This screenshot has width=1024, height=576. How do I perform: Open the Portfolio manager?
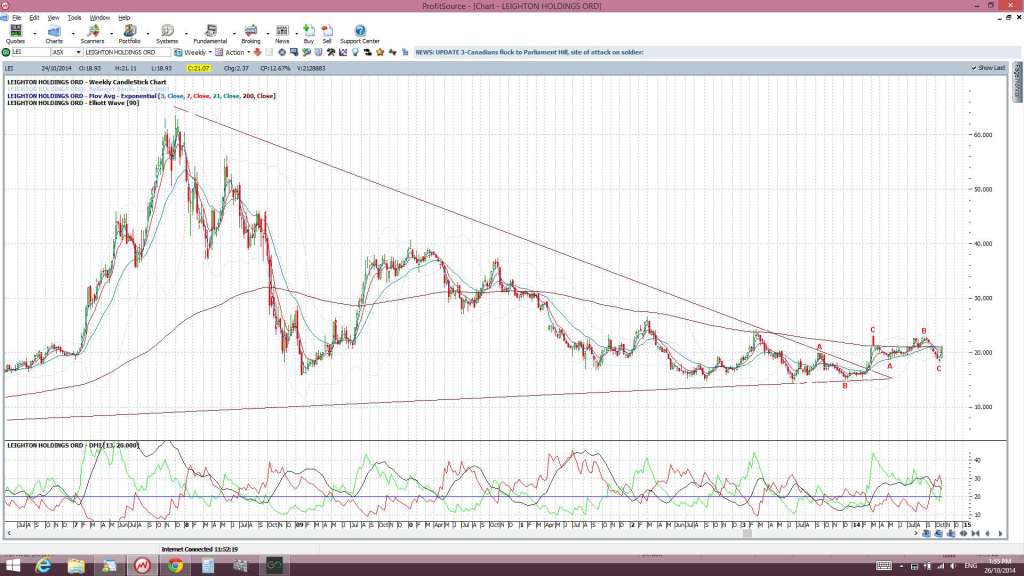(129, 33)
